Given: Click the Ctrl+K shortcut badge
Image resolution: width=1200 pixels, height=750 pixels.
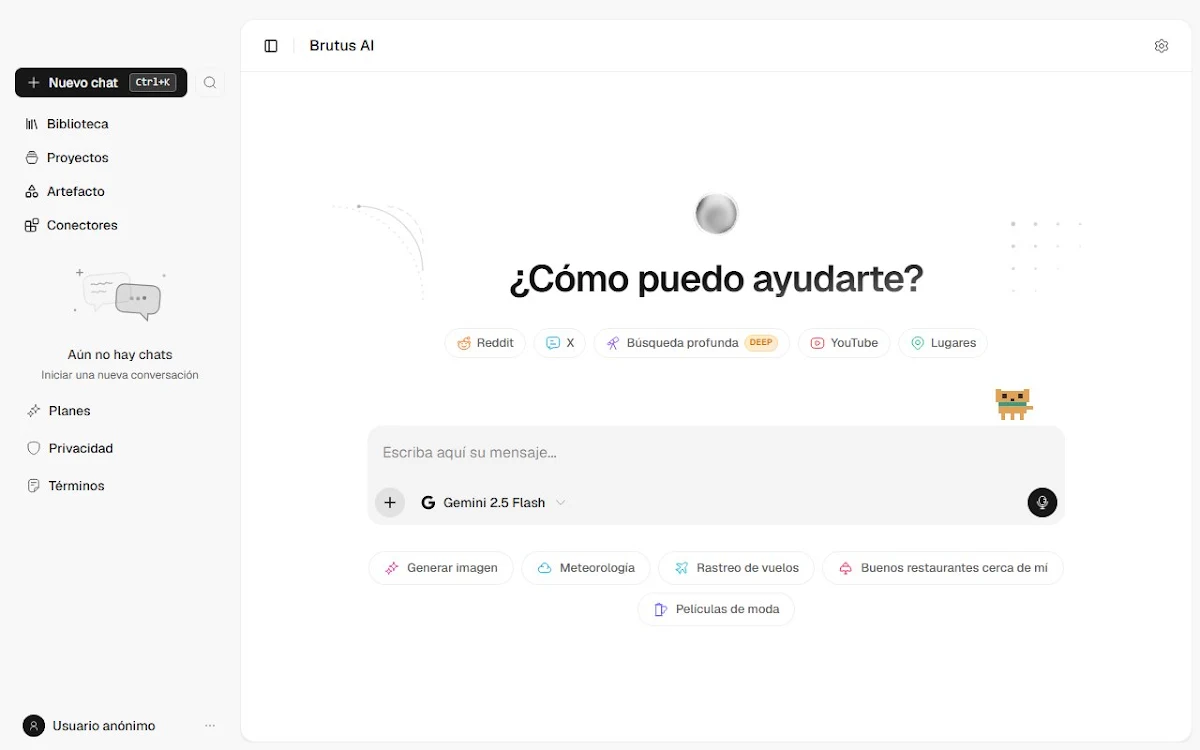Looking at the screenshot, I should (x=153, y=83).
